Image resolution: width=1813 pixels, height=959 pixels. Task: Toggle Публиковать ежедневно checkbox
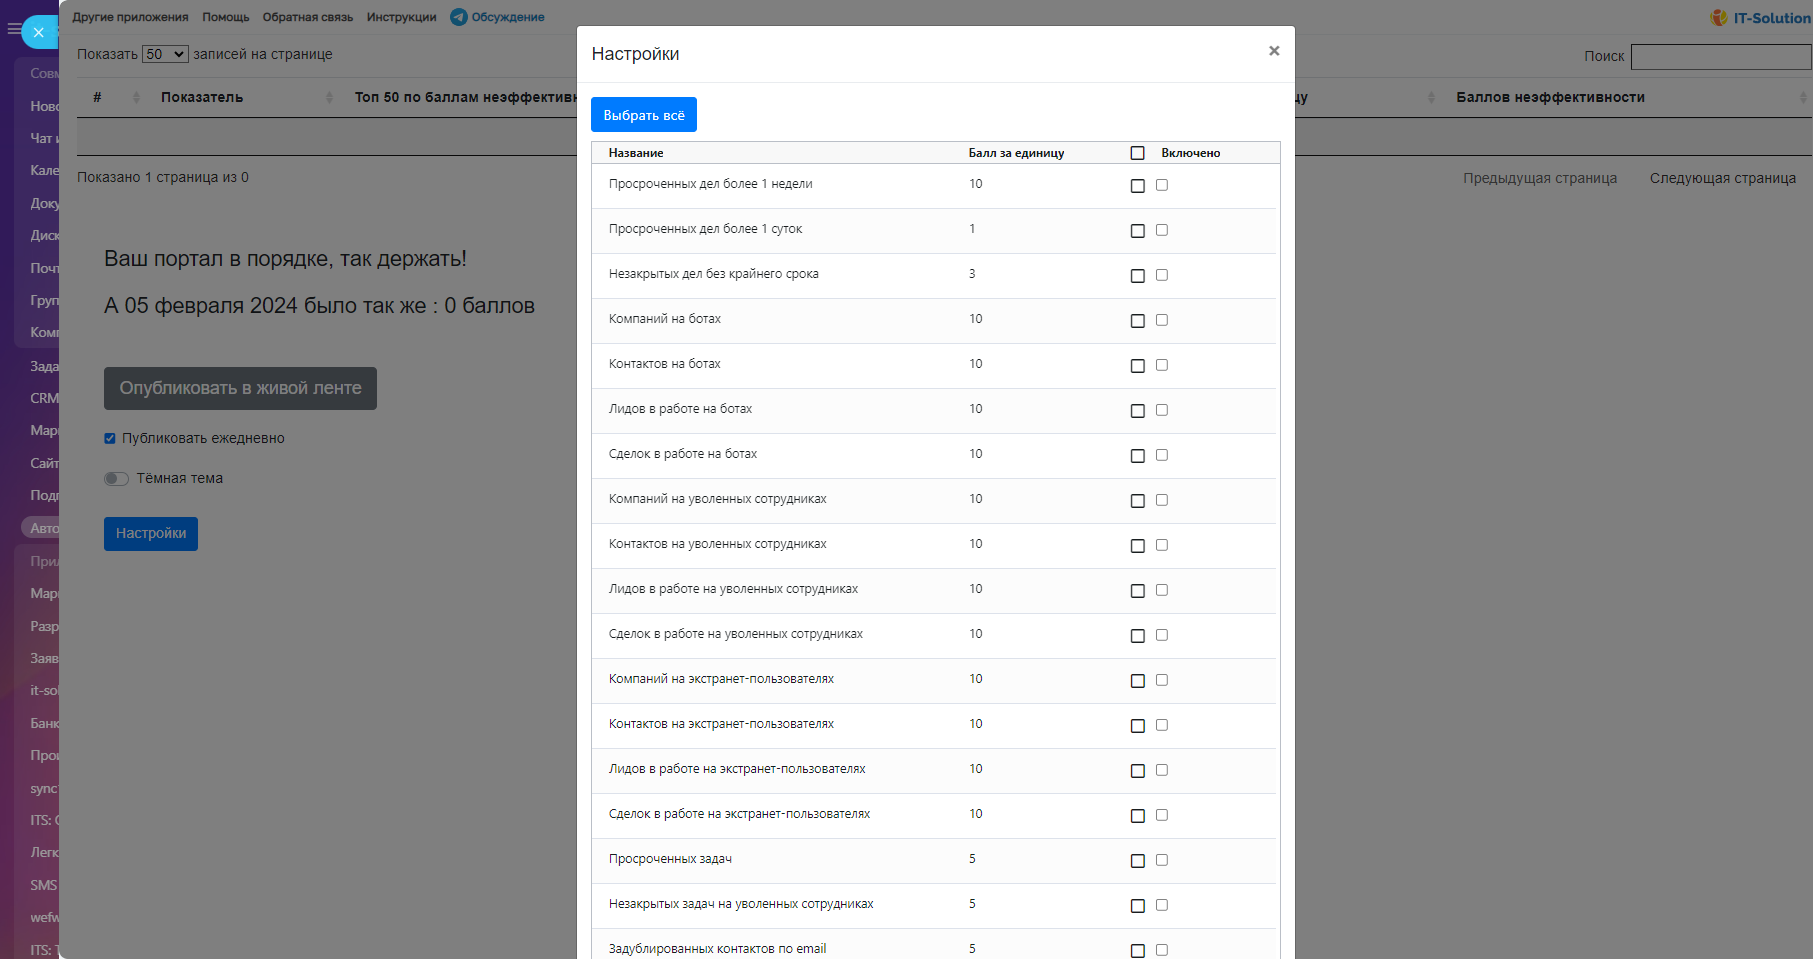(x=110, y=438)
